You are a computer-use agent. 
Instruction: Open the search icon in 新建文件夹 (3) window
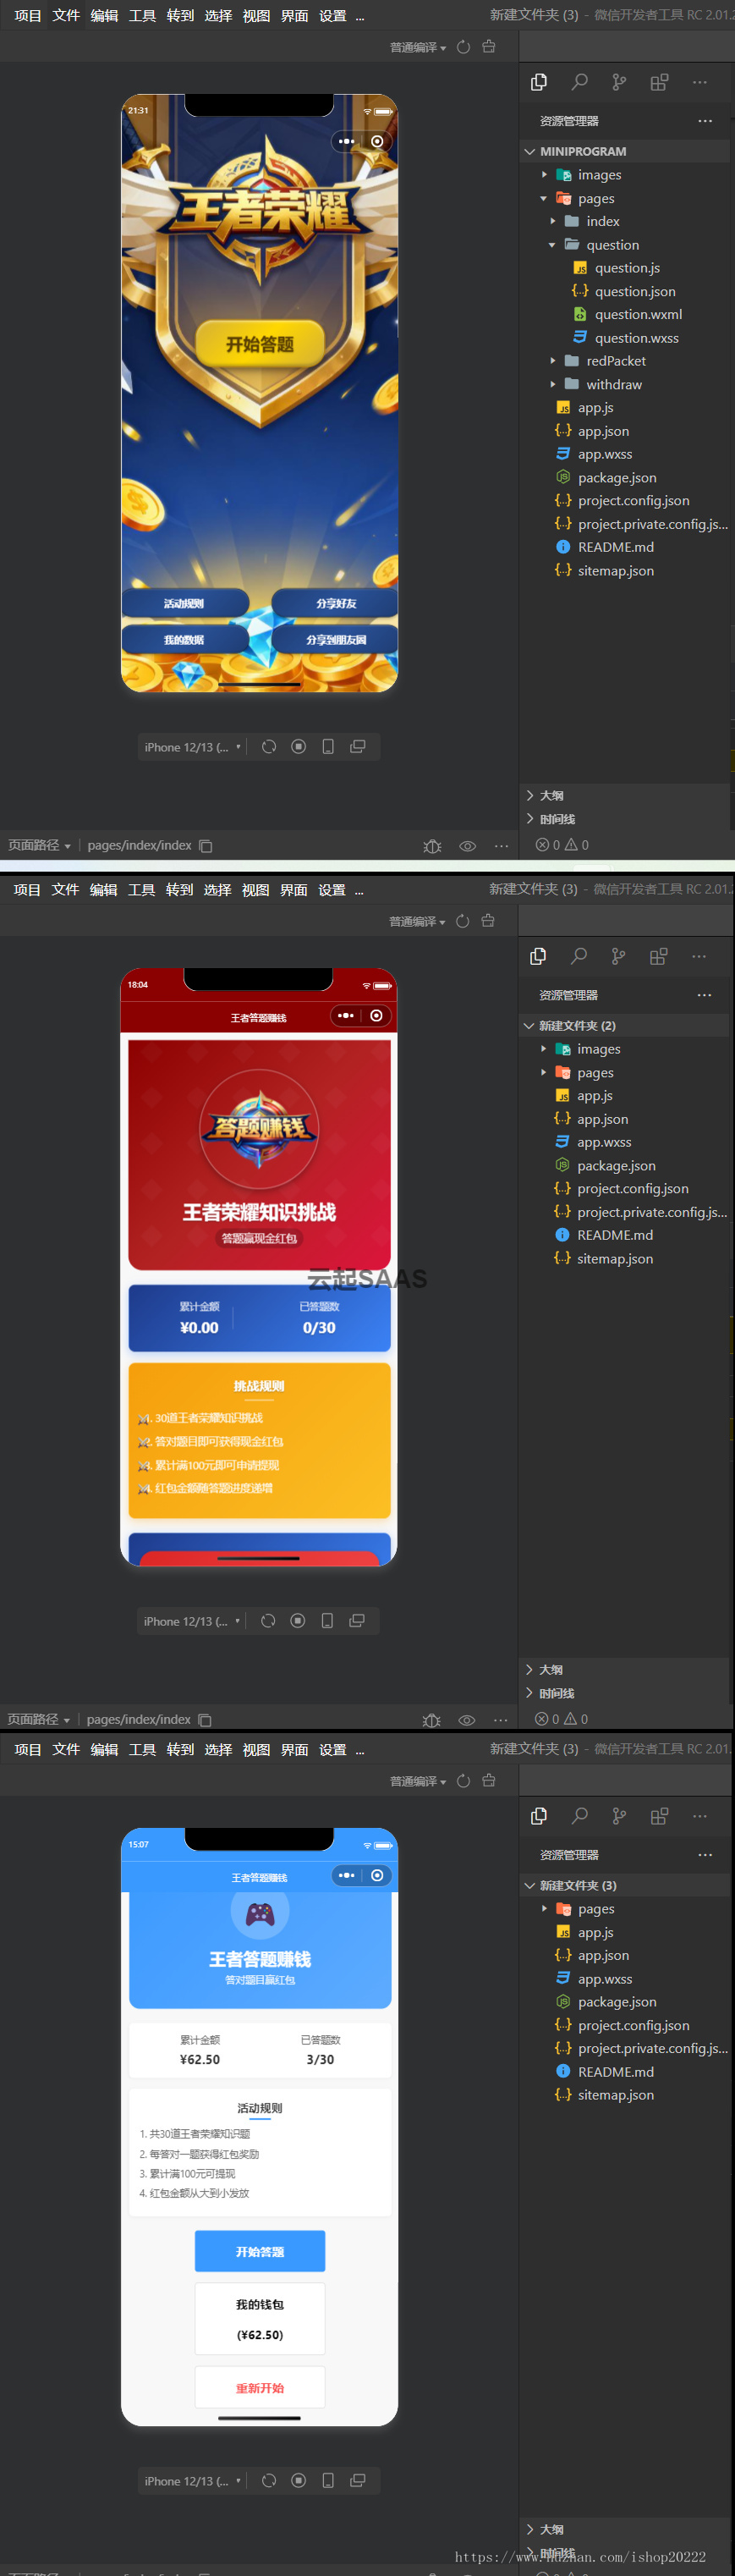[x=579, y=1816]
